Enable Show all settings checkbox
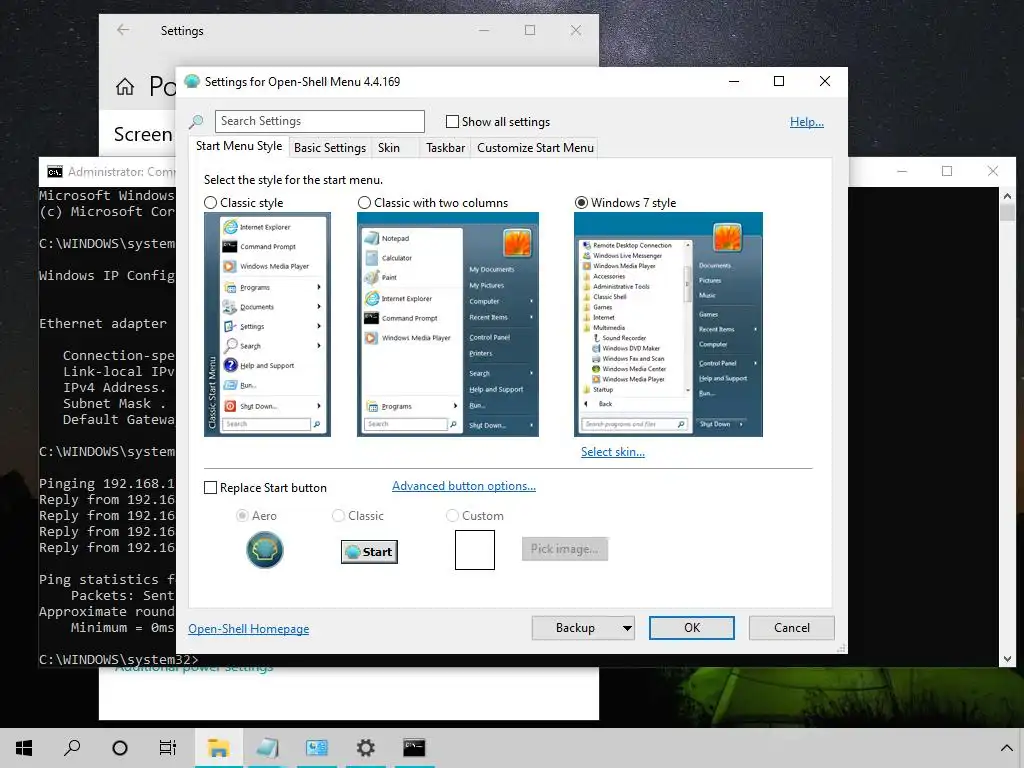The height and width of the screenshot is (768, 1024). pyautogui.click(x=452, y=121)
